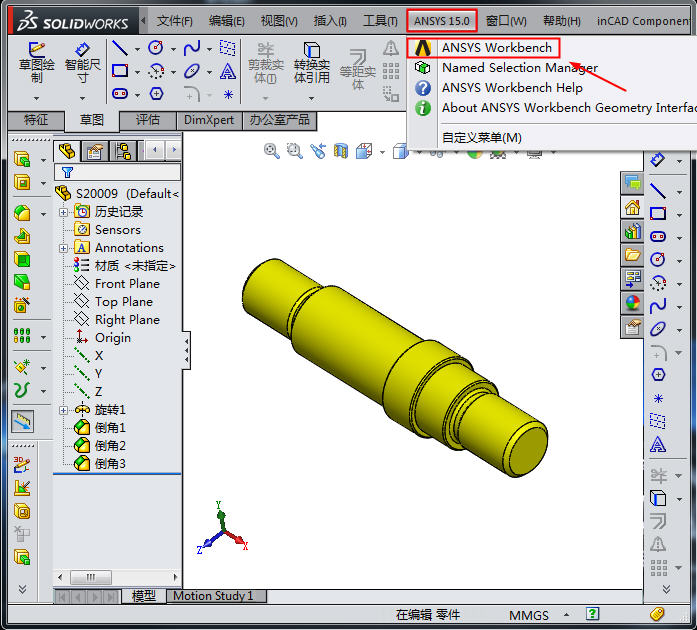The image size is (697, 630).
Task: Open the ConfigurationManager tab icon
Action: click(122, 151)
